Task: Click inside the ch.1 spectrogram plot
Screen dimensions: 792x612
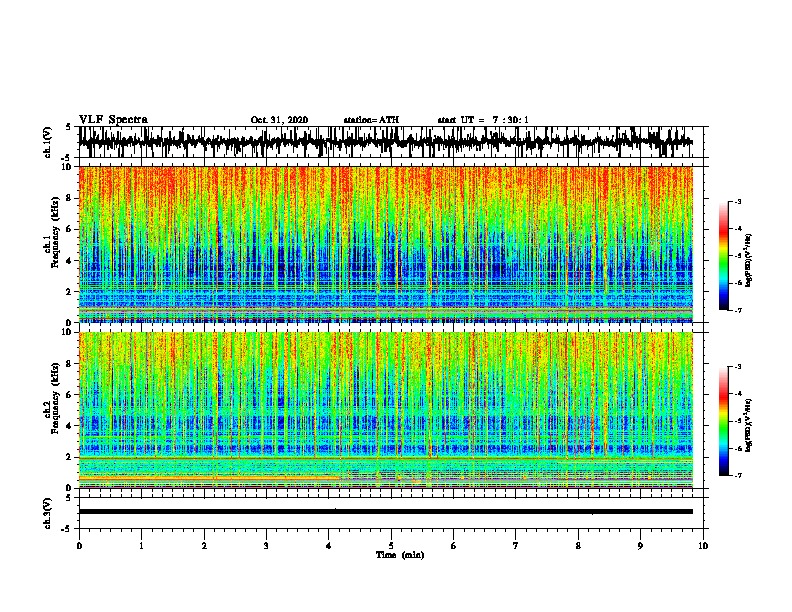Action: pyautogui.click(x=385, y=244)
